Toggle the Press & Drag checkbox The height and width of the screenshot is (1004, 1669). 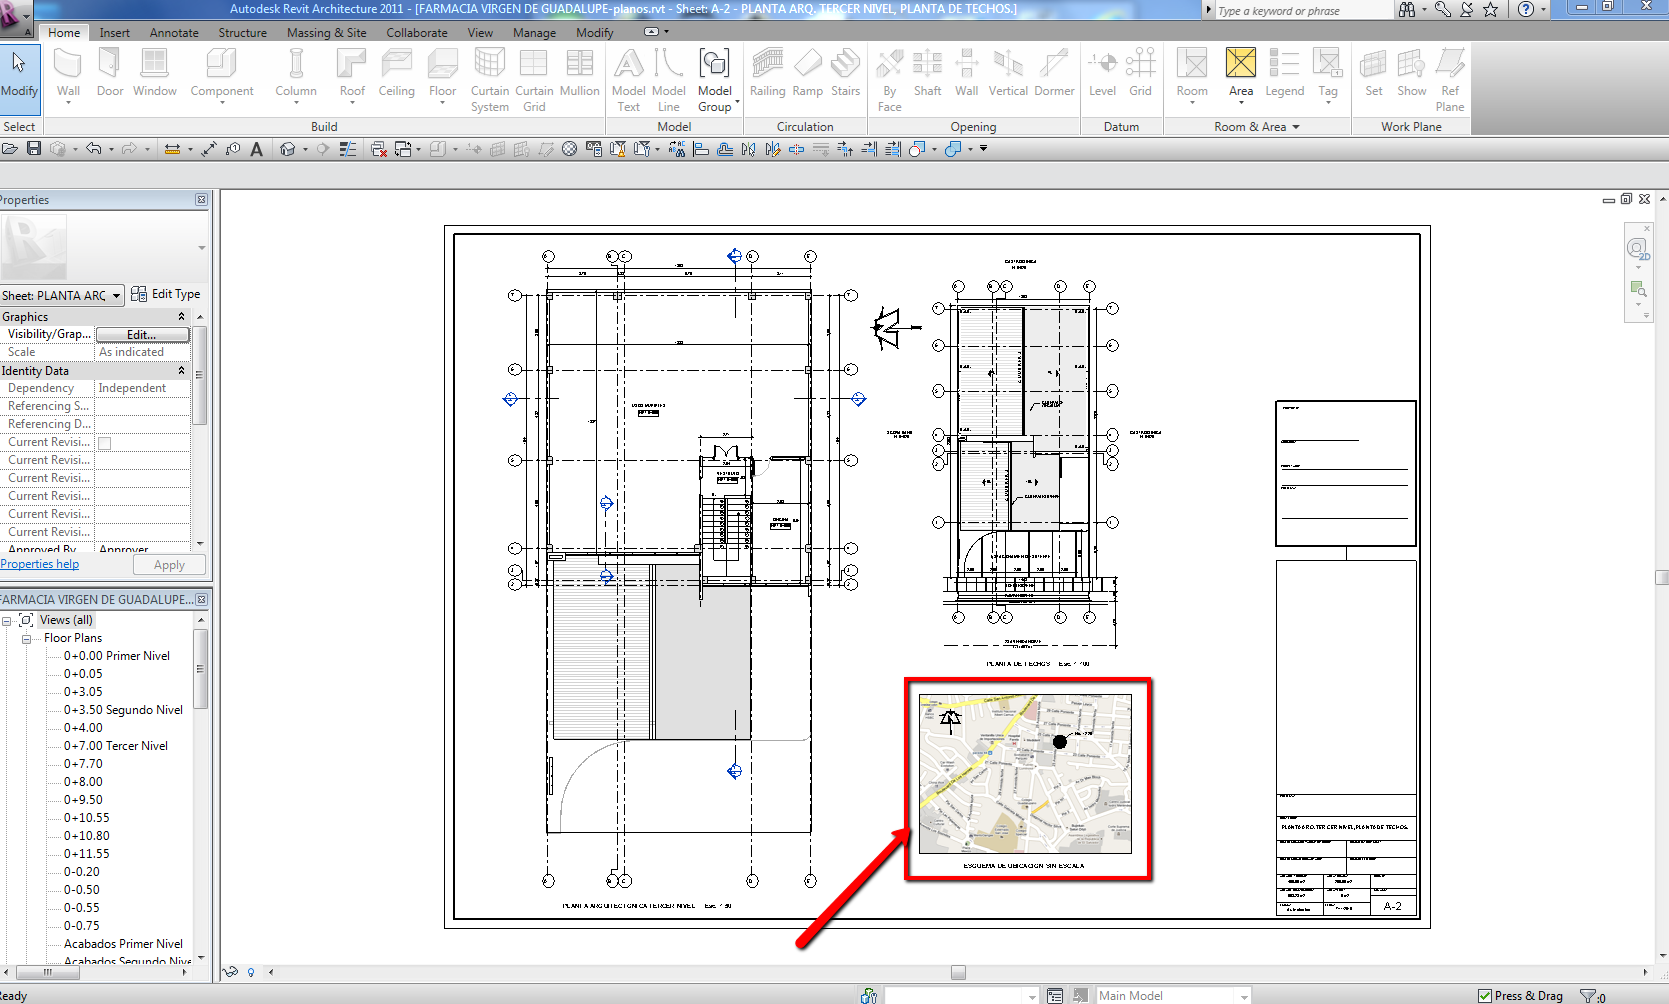1485,996
